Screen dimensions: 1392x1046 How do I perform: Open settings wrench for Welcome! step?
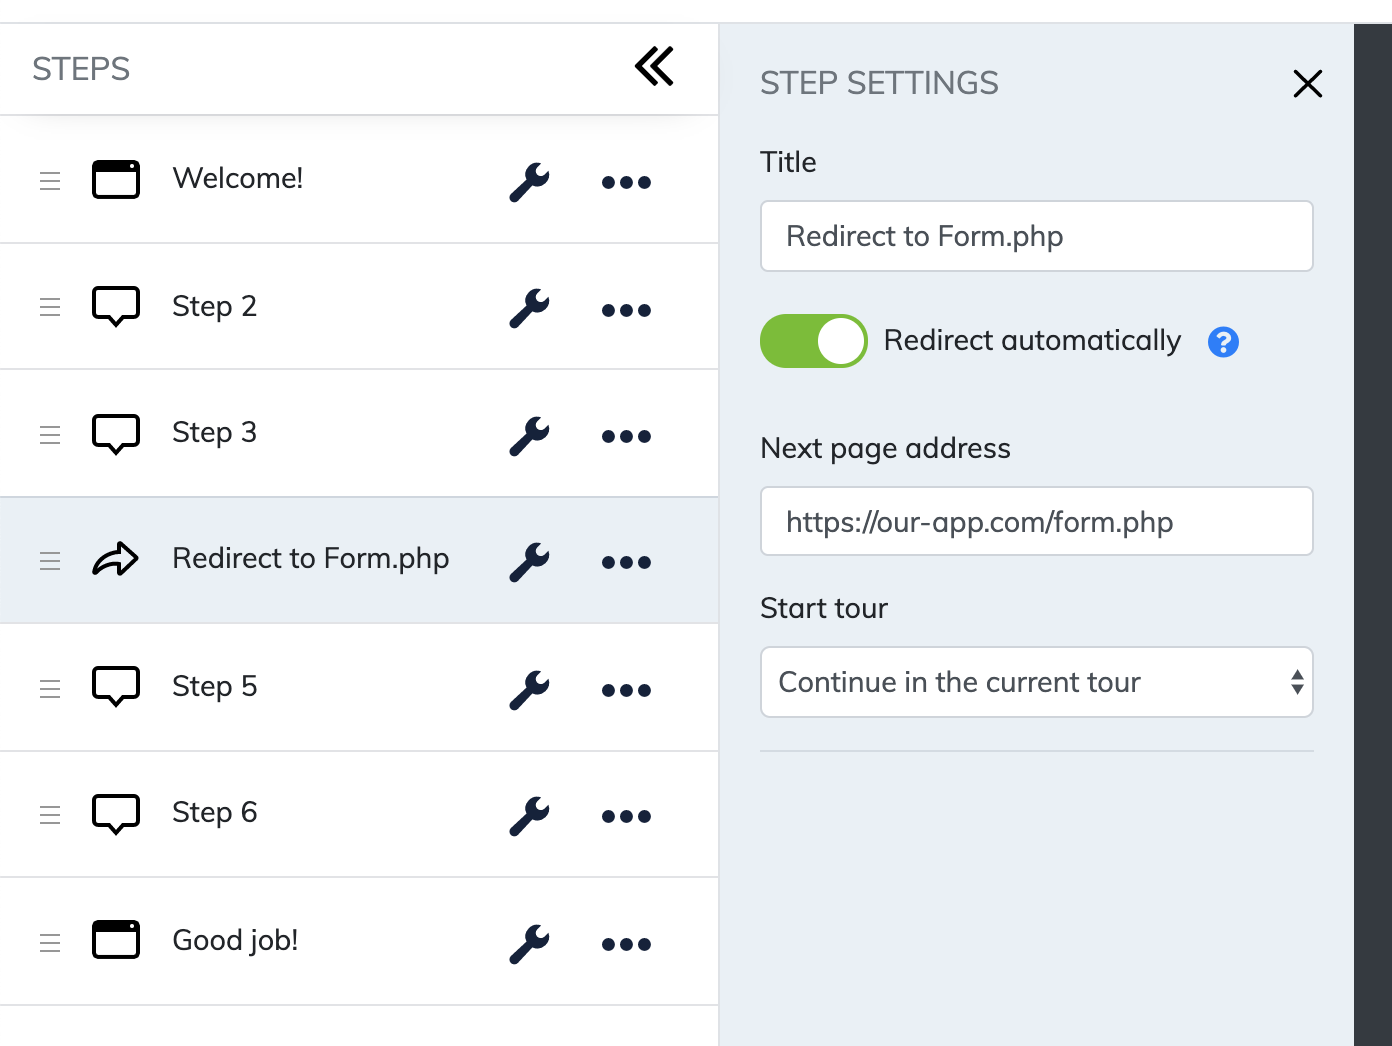(529, 181)
